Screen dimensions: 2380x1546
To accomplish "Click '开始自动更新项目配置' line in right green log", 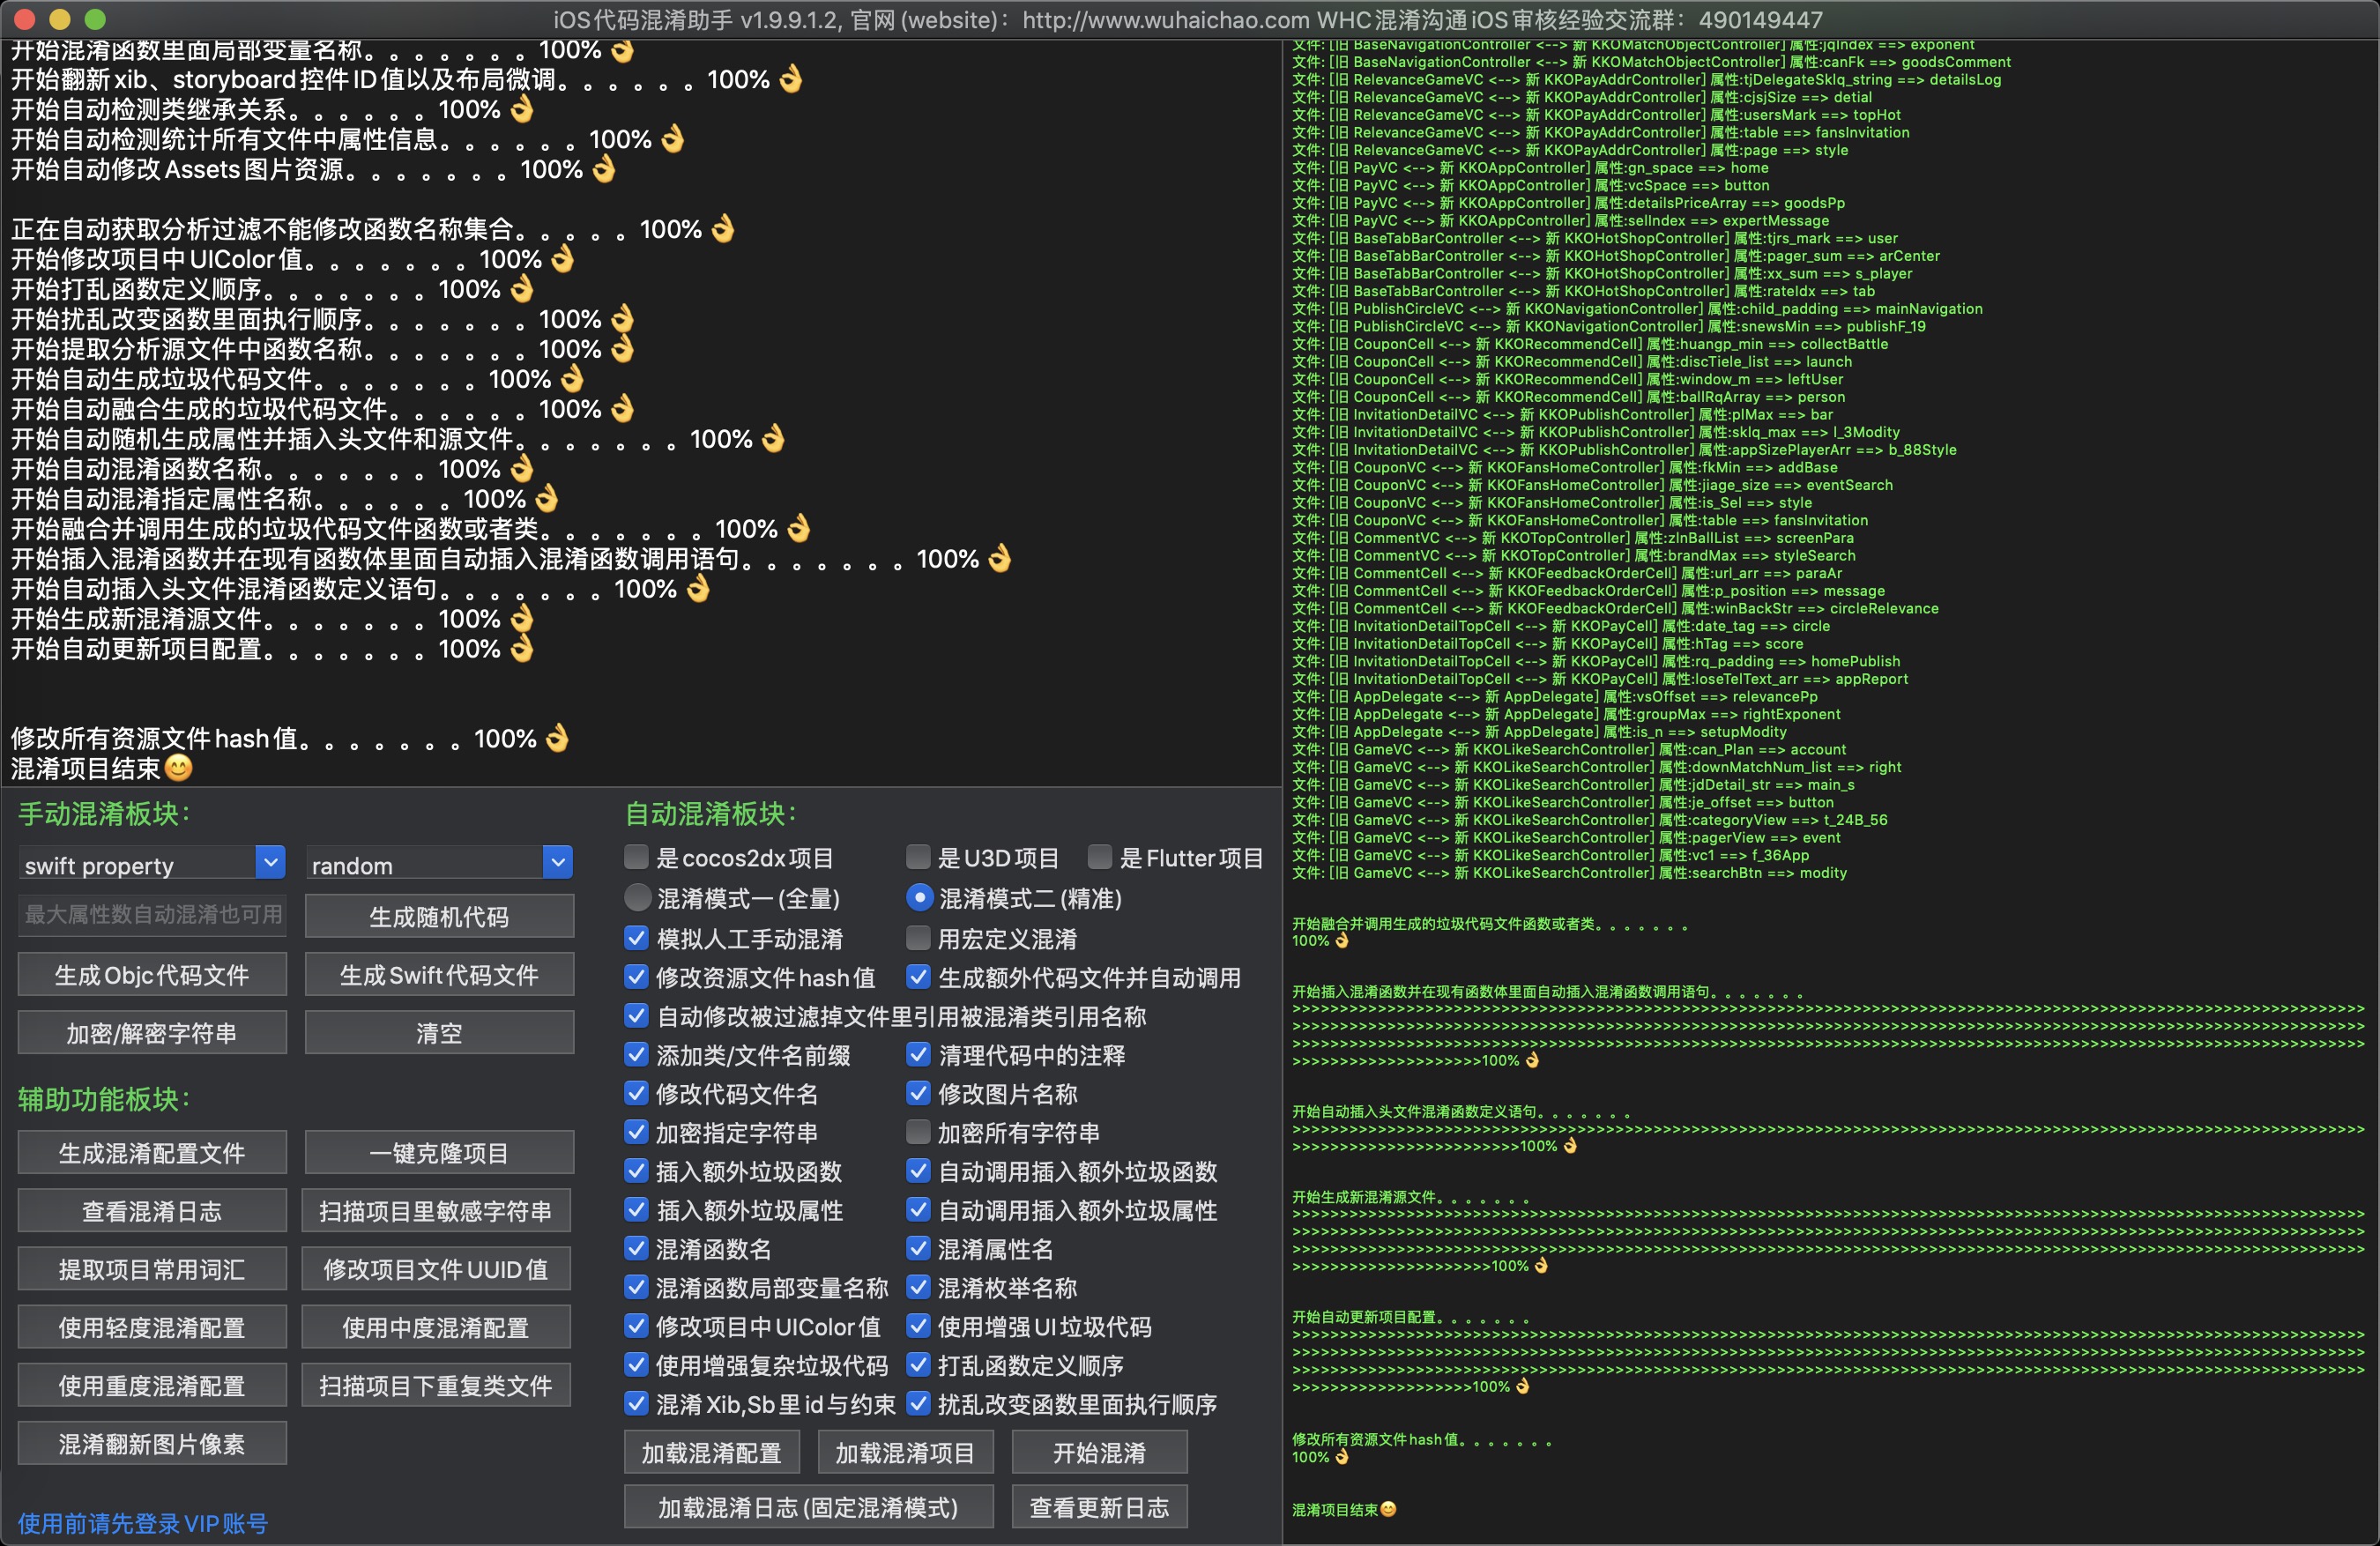I will 1411,1317.
